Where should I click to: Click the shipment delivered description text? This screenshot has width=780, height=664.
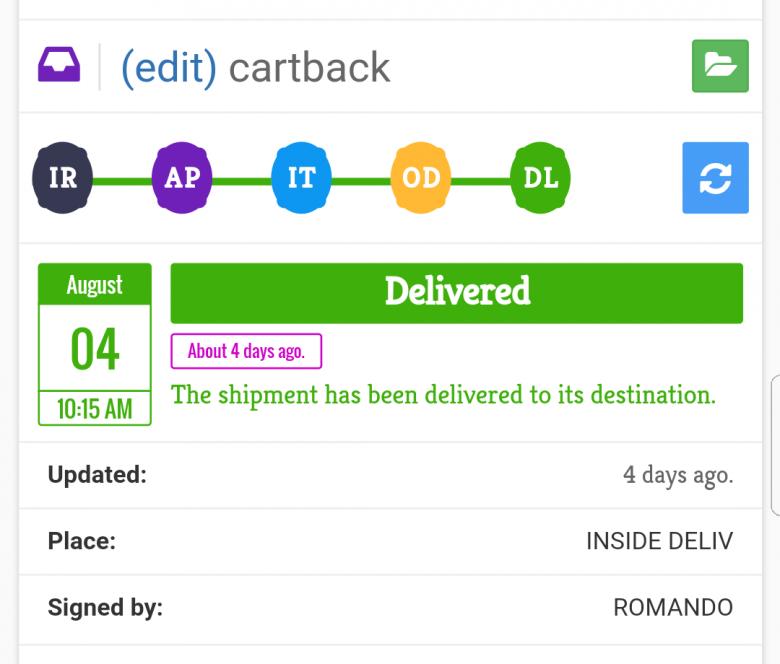coord(443,394)
